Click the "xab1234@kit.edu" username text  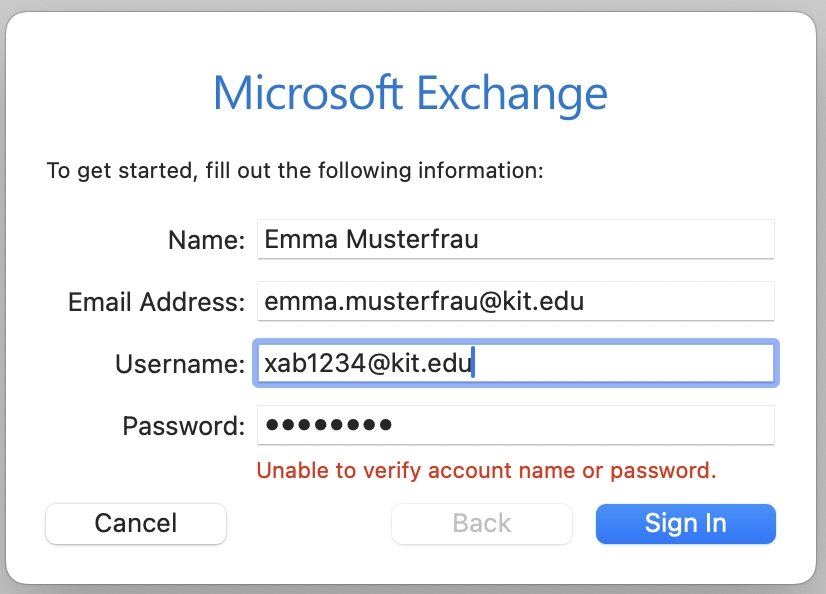pos(366,363)
